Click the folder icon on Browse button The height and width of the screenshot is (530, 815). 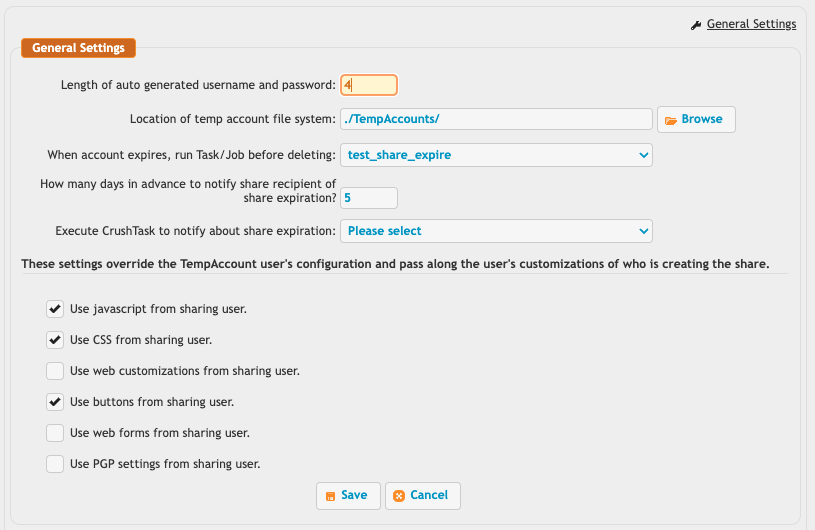pos(671,120)
